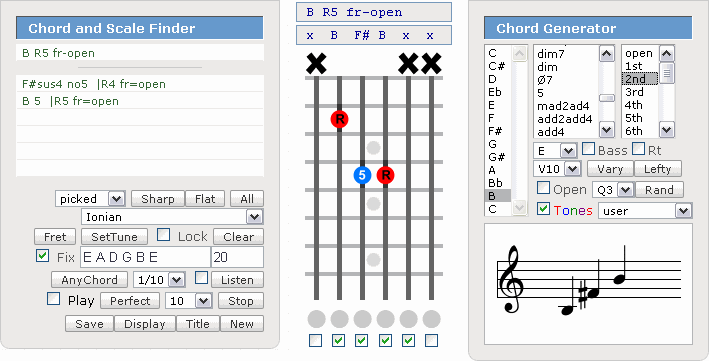Click the red R marker on A string
Viewport: 709px width, 361px height.
[x=339, y=119]
